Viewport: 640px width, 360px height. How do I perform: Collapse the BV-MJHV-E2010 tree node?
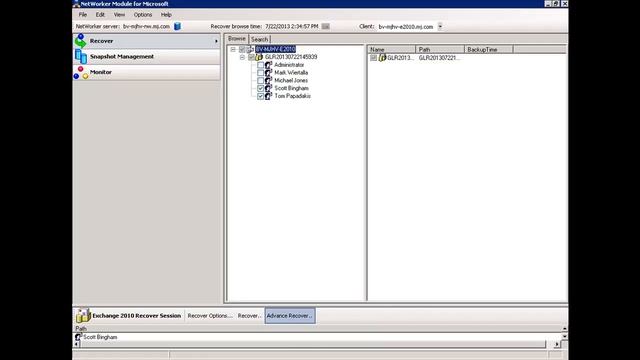coord(233,49)
